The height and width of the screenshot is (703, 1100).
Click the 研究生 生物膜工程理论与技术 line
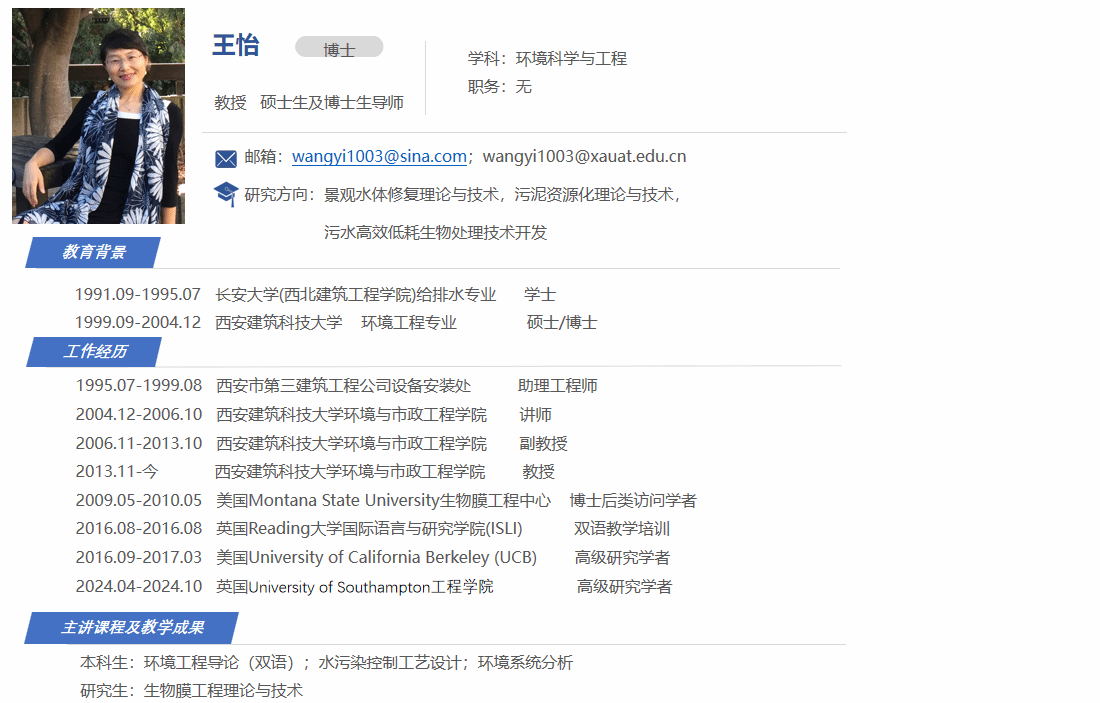tap(191, 690)
